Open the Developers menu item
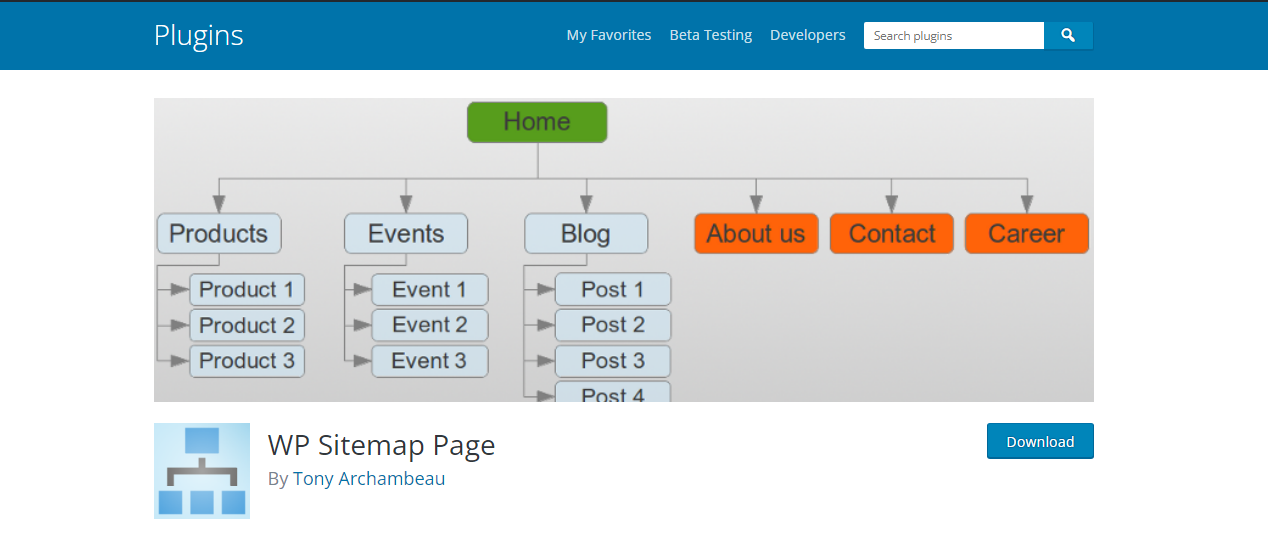Viewport: 1268px width, 540px height. coord(808,35)
